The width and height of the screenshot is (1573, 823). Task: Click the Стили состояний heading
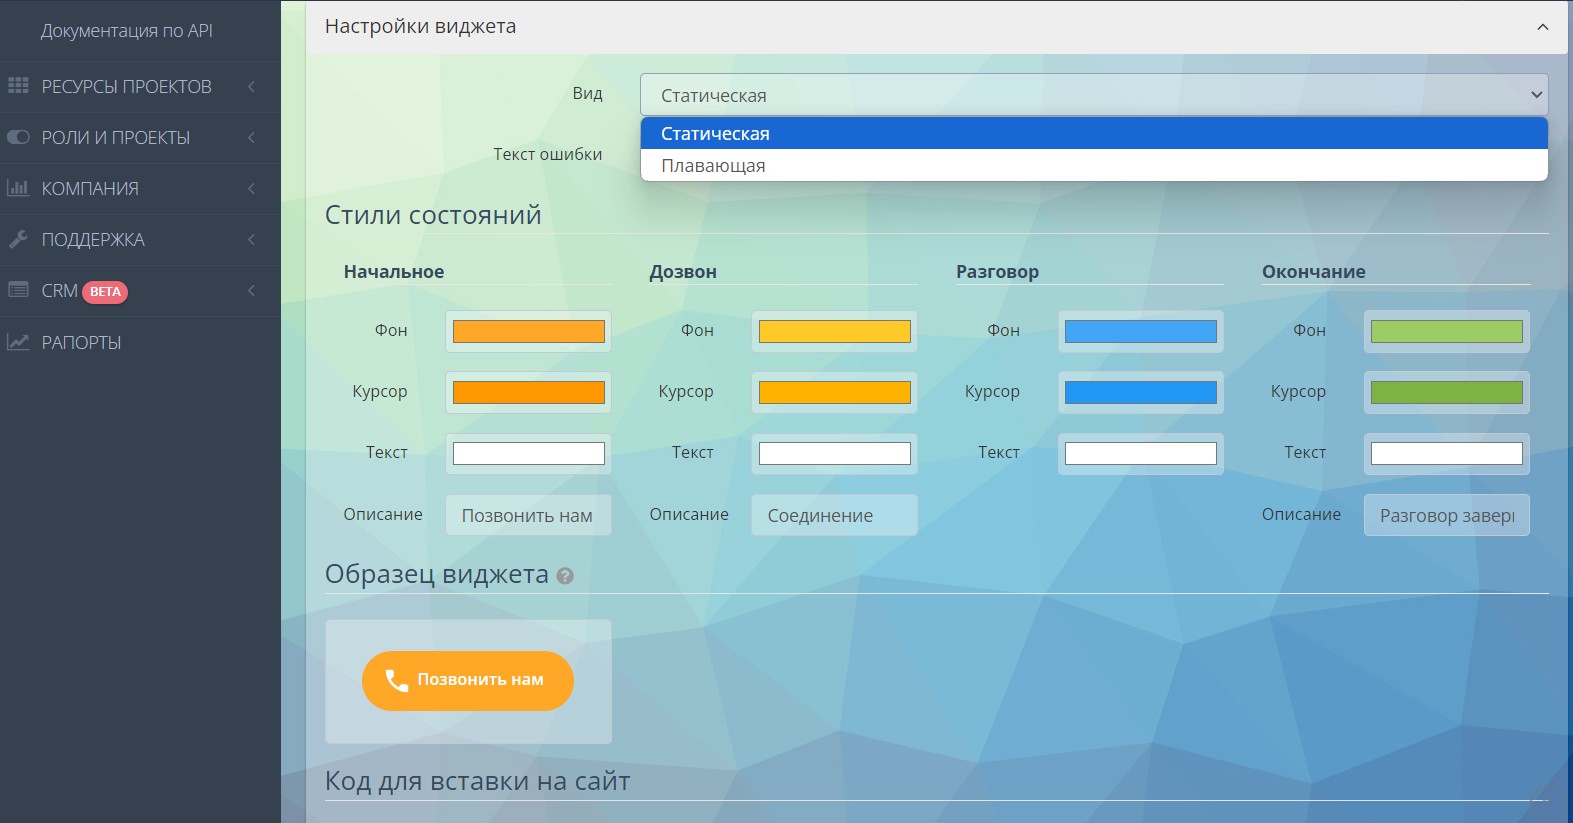(433, 215)
